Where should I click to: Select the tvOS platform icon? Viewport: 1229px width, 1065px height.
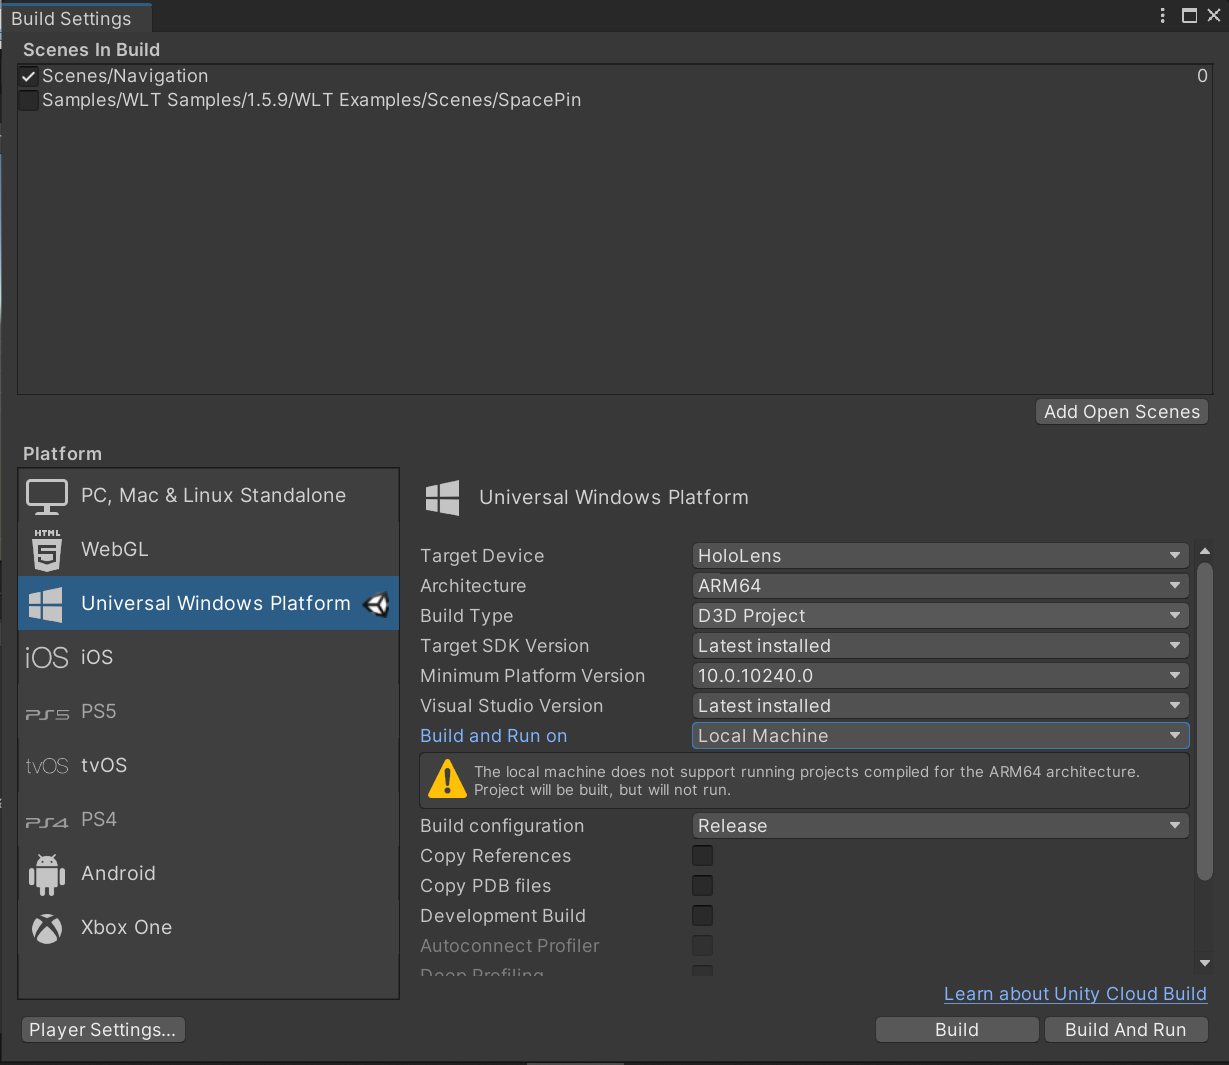[46, 765]
